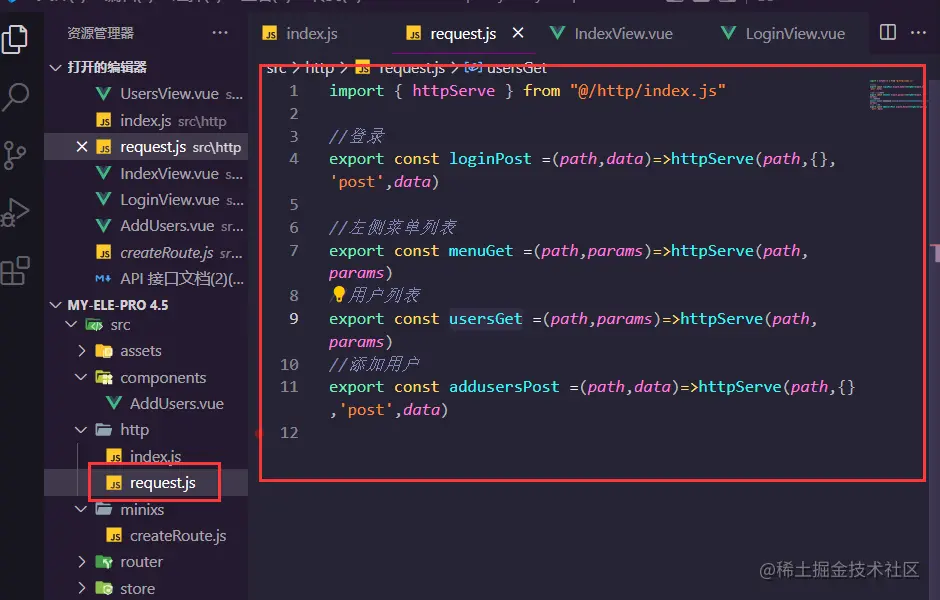Open createRoute.js in minixs folder

click(146, 536)
